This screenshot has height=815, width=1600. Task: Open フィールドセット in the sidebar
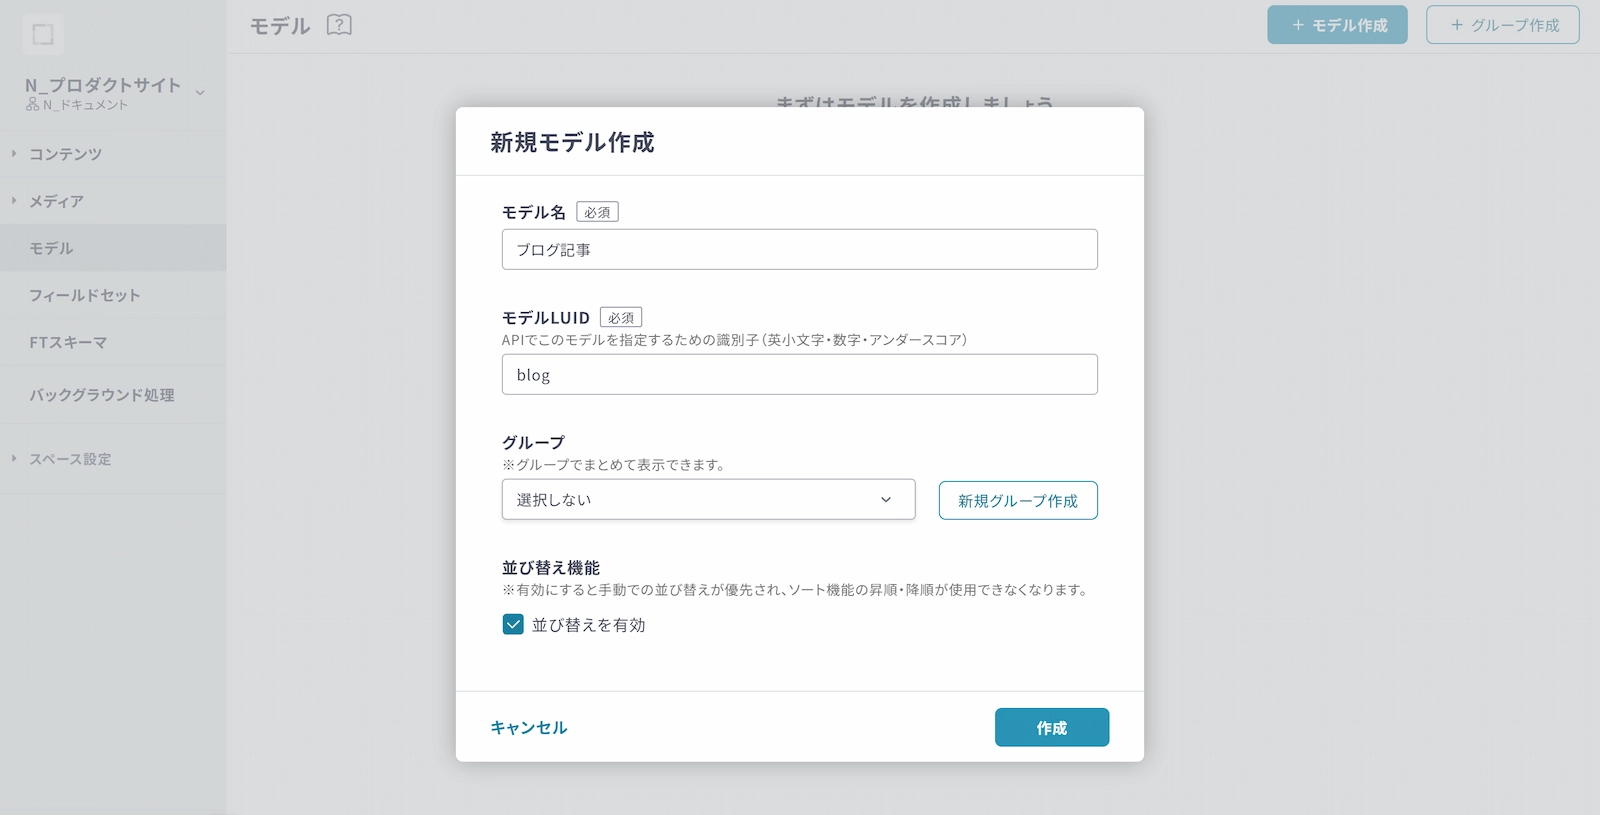click(84, 295)
